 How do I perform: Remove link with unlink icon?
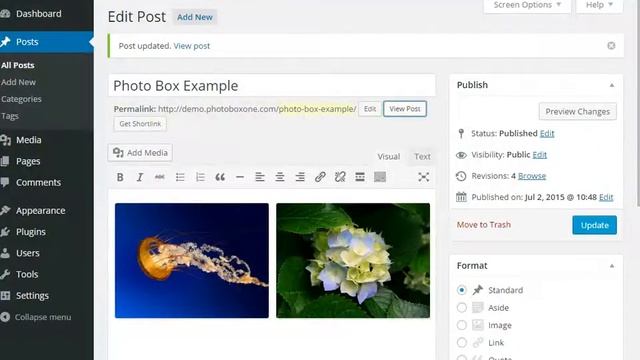click(x=340, y=177)
